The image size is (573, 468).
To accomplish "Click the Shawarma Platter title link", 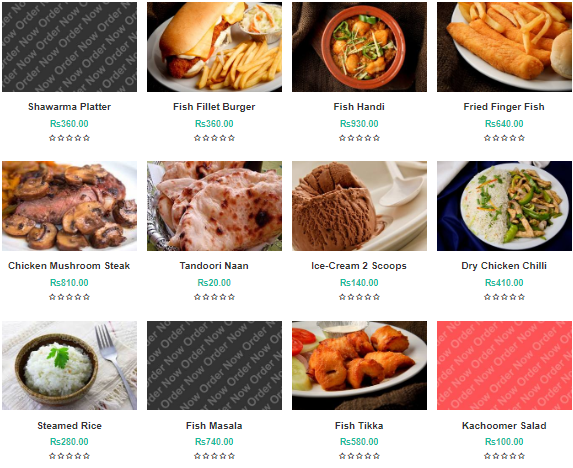I will [x=69, y=107].
